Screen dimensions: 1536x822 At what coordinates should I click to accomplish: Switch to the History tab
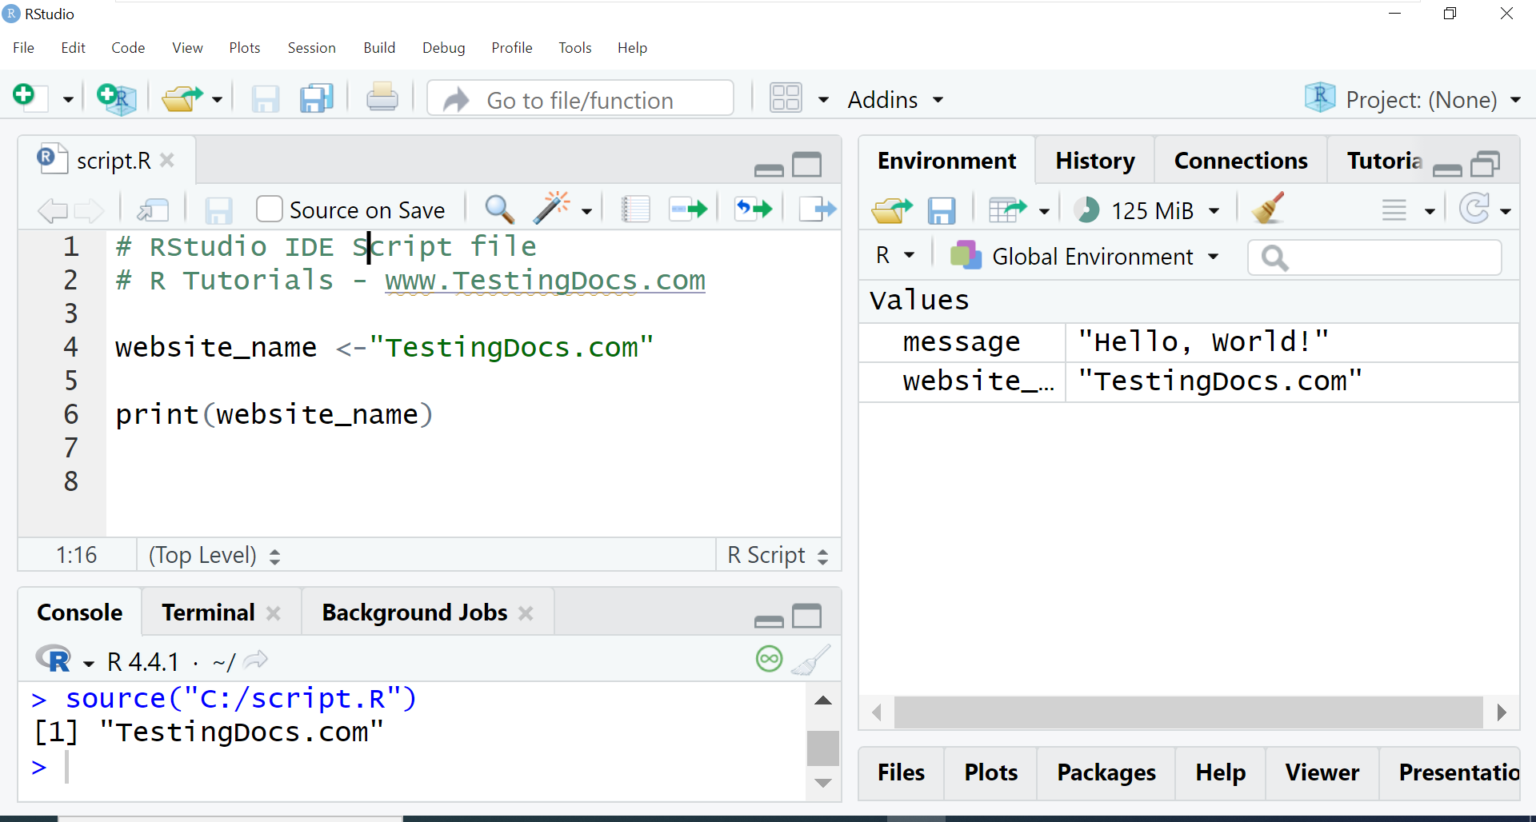click(x=1094, y=160)
